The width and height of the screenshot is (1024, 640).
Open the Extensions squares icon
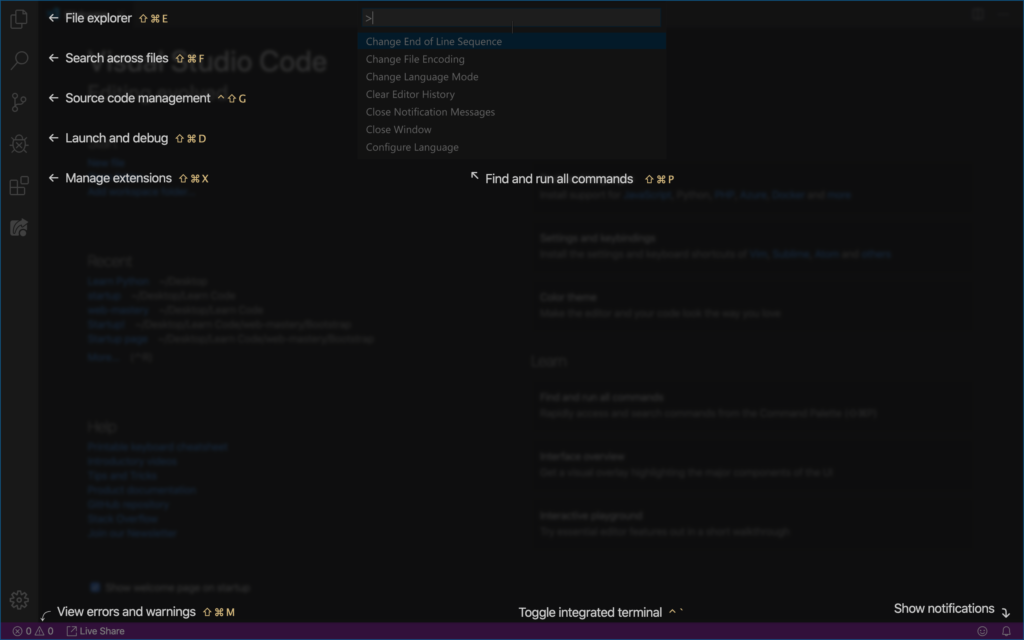pyautogui.click(x=19, y=185)
